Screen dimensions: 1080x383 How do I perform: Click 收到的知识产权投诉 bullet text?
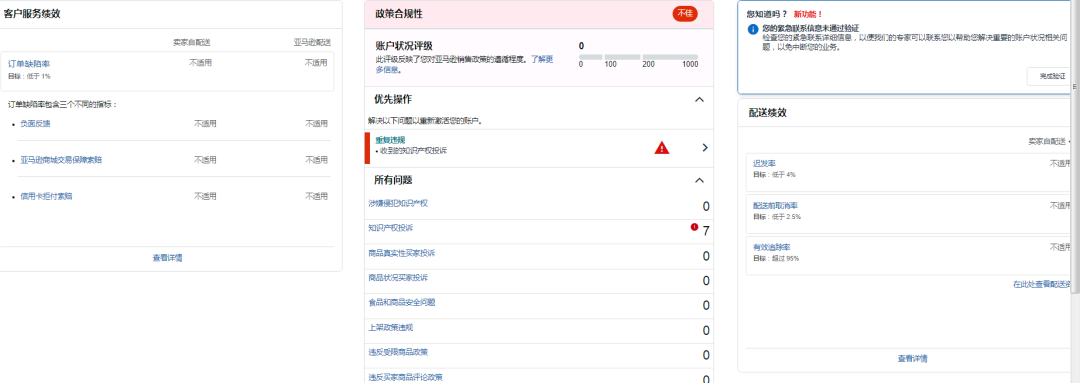pyautogui.click(x=413, y=150)
